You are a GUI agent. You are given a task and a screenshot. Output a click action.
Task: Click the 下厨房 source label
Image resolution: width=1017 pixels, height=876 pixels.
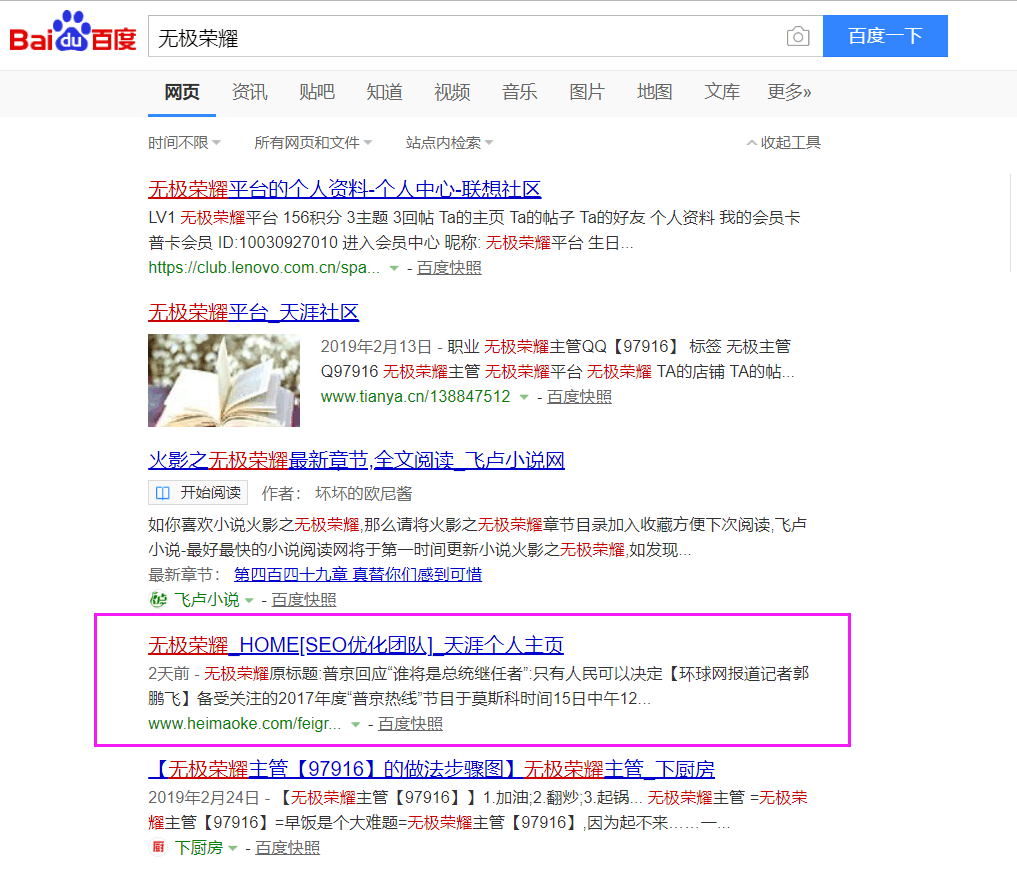[x=198, y=847]
